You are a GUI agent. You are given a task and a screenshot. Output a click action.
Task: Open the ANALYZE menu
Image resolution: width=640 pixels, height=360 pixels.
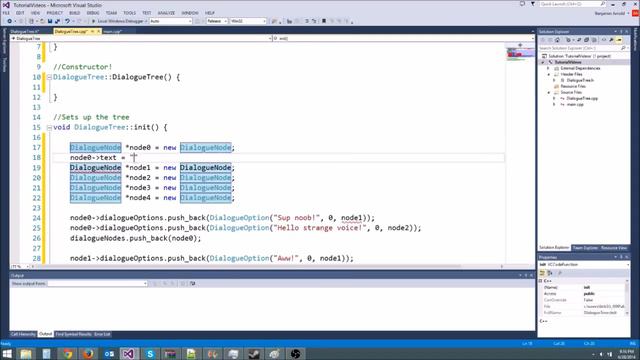(x=166, y=13)
